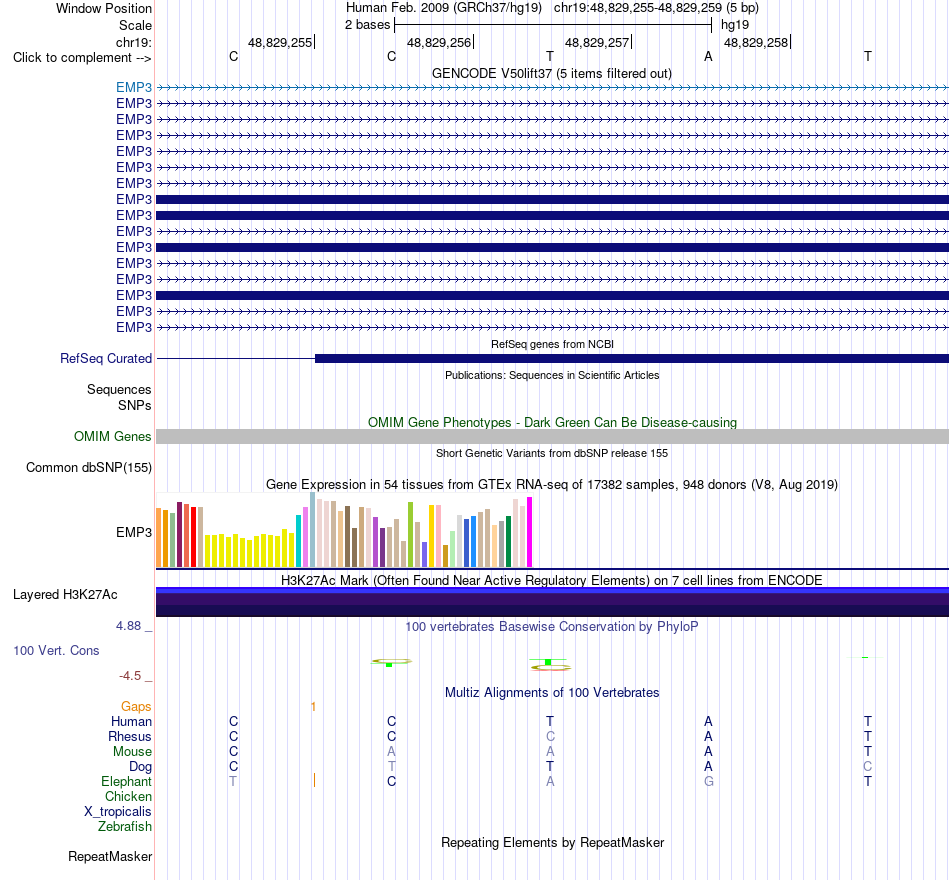Viewport: 950px width, 880px height.
Task: Click the 'Mouse' alignment row label
Action: pyautogui.click(x=132, y=752)
